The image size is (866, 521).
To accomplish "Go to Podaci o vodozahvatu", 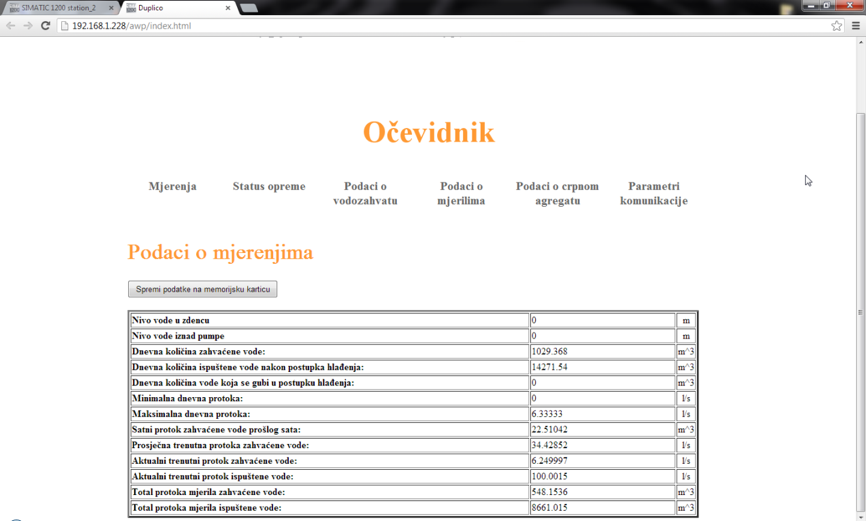I will 365,193.
